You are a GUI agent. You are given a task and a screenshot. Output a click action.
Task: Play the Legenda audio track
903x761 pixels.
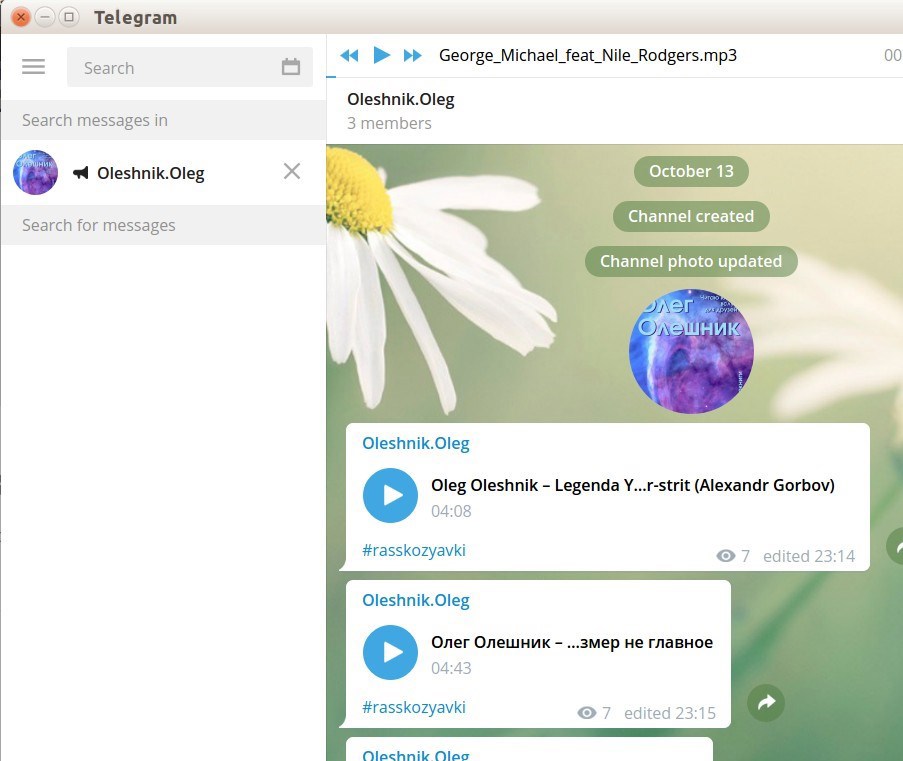[390, 495]
